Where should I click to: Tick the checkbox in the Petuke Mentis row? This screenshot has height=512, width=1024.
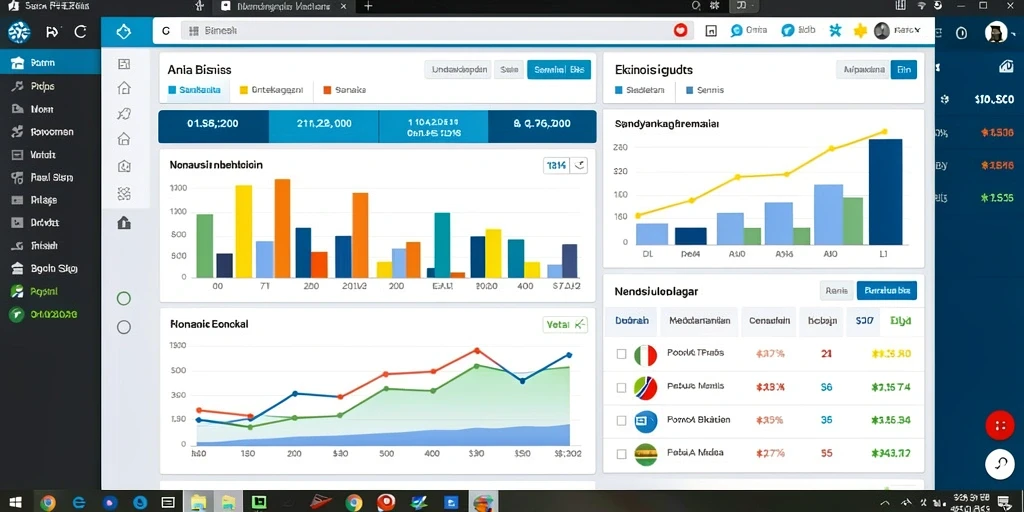click(x=621, y=387)
